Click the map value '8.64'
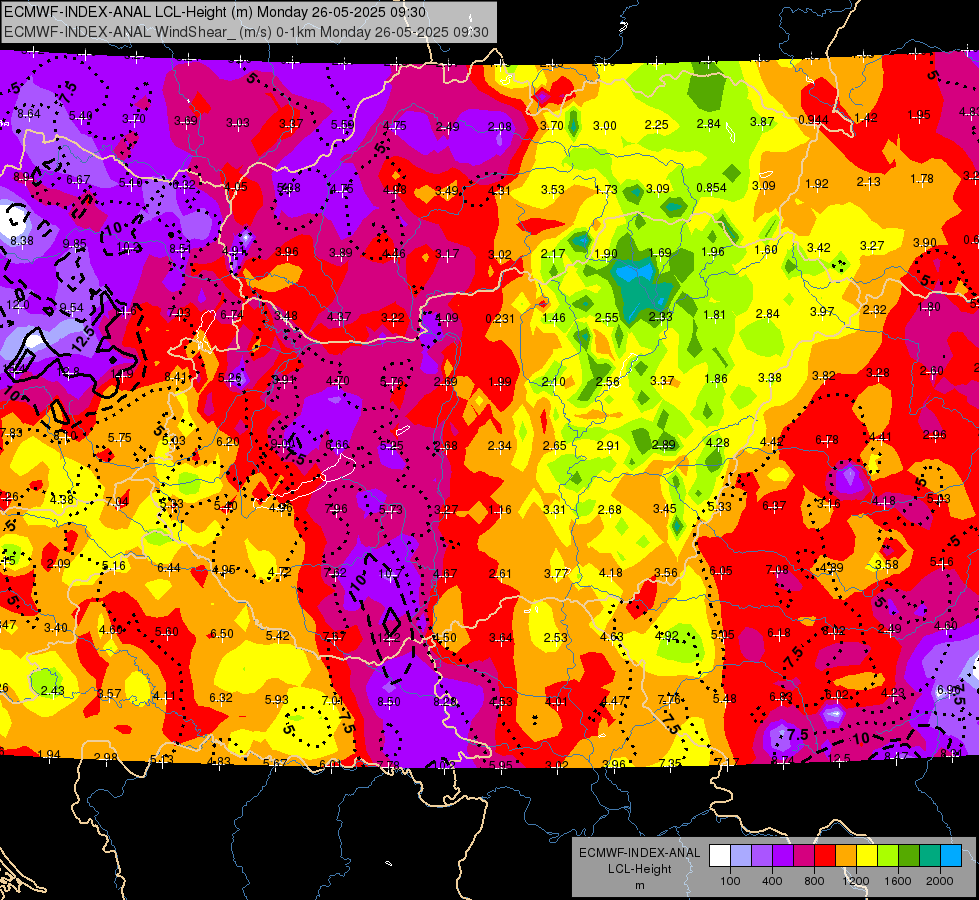The height and width of the screenshot is (900, 979). pyautogui.click(x=29, y=114)
